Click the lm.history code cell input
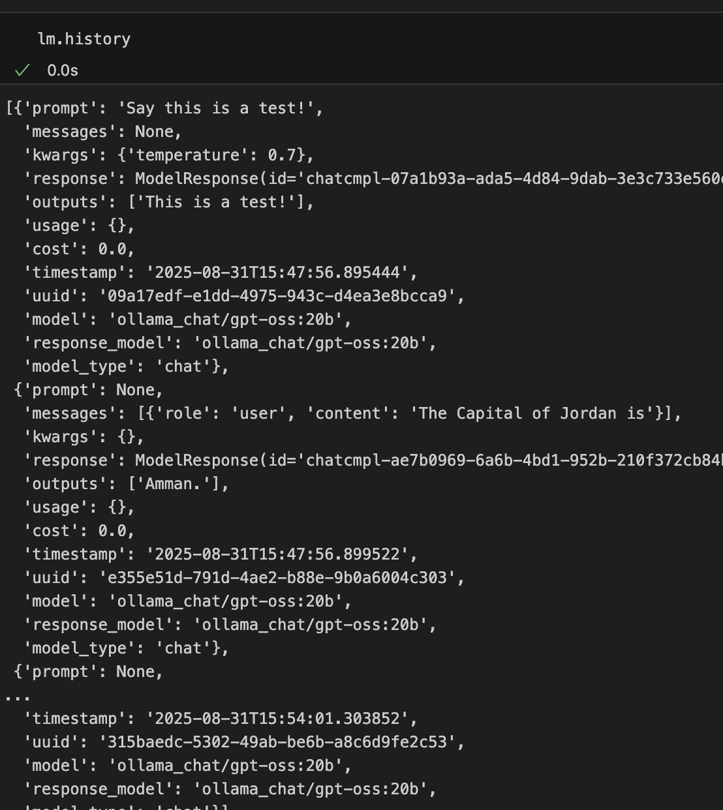Screen dimensions: 723x810 (x=84, y=39)
